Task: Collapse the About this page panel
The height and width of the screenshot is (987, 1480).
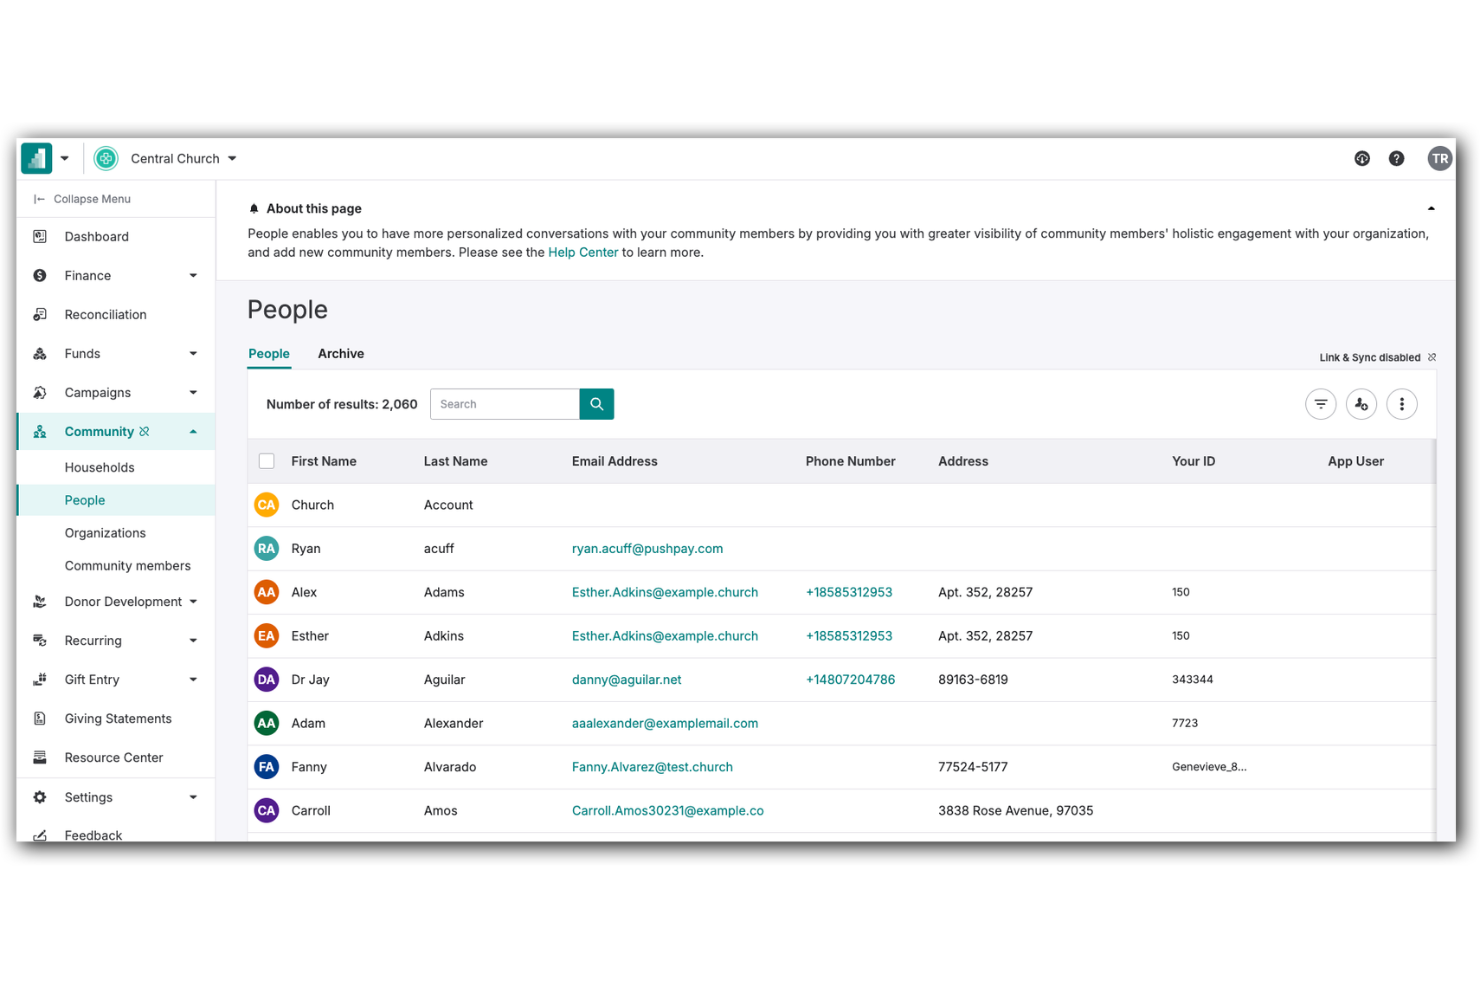Action: [x=1430, y=208]
